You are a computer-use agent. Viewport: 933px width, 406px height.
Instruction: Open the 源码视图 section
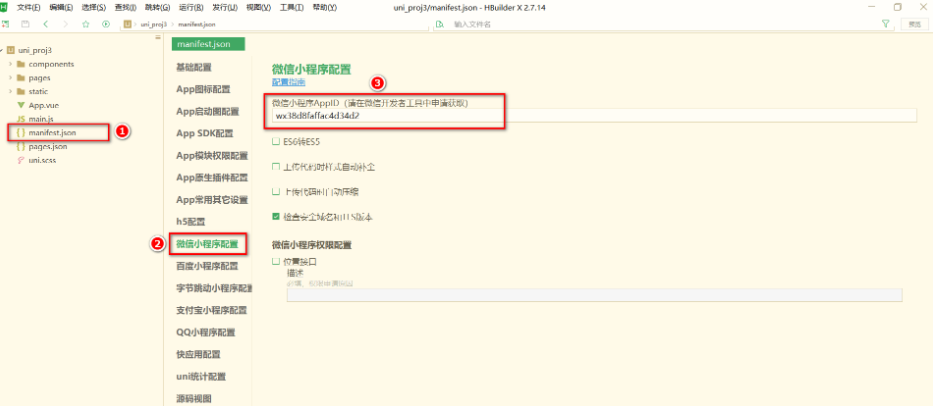tap(194, 398)
